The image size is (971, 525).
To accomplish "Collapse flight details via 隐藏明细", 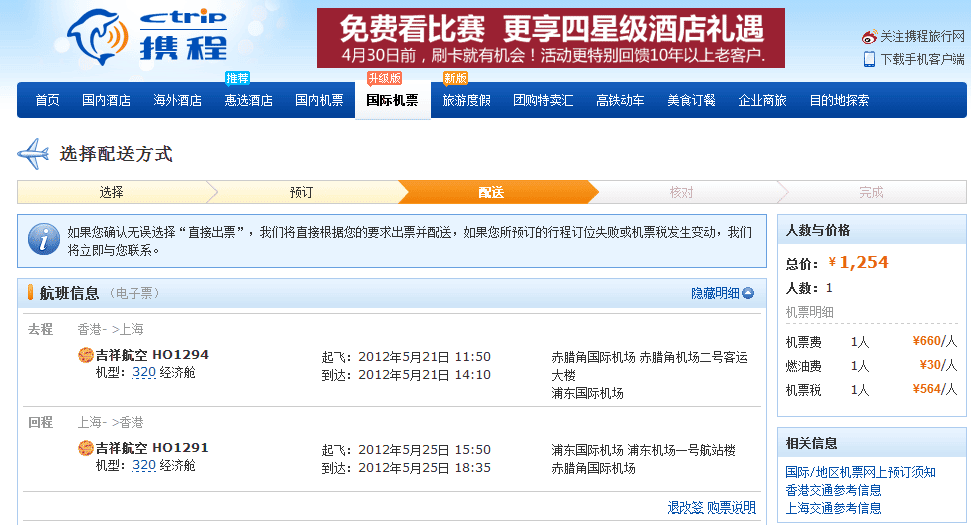I will pyautogui.click(x=722, y=293).
